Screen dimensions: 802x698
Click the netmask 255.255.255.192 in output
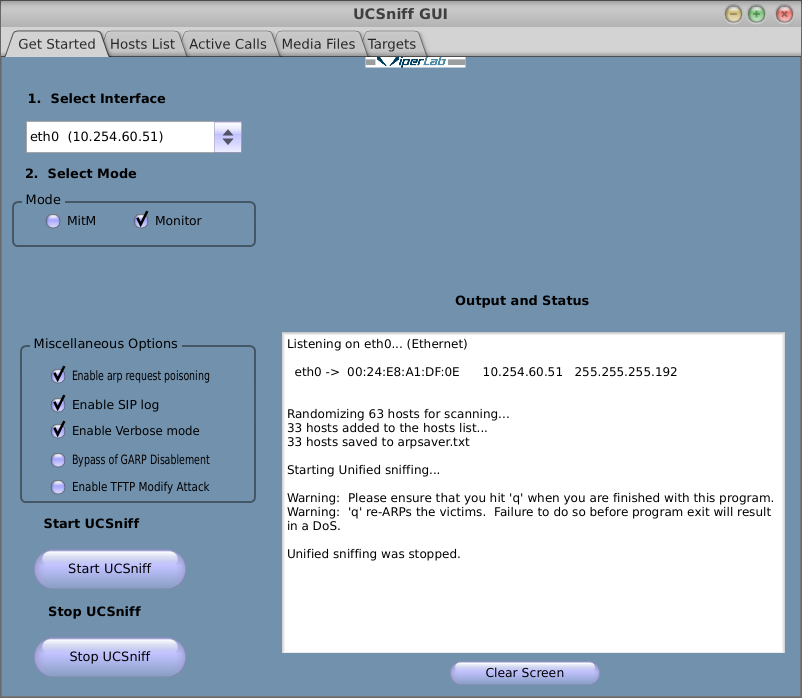click(x=626, y=372)
